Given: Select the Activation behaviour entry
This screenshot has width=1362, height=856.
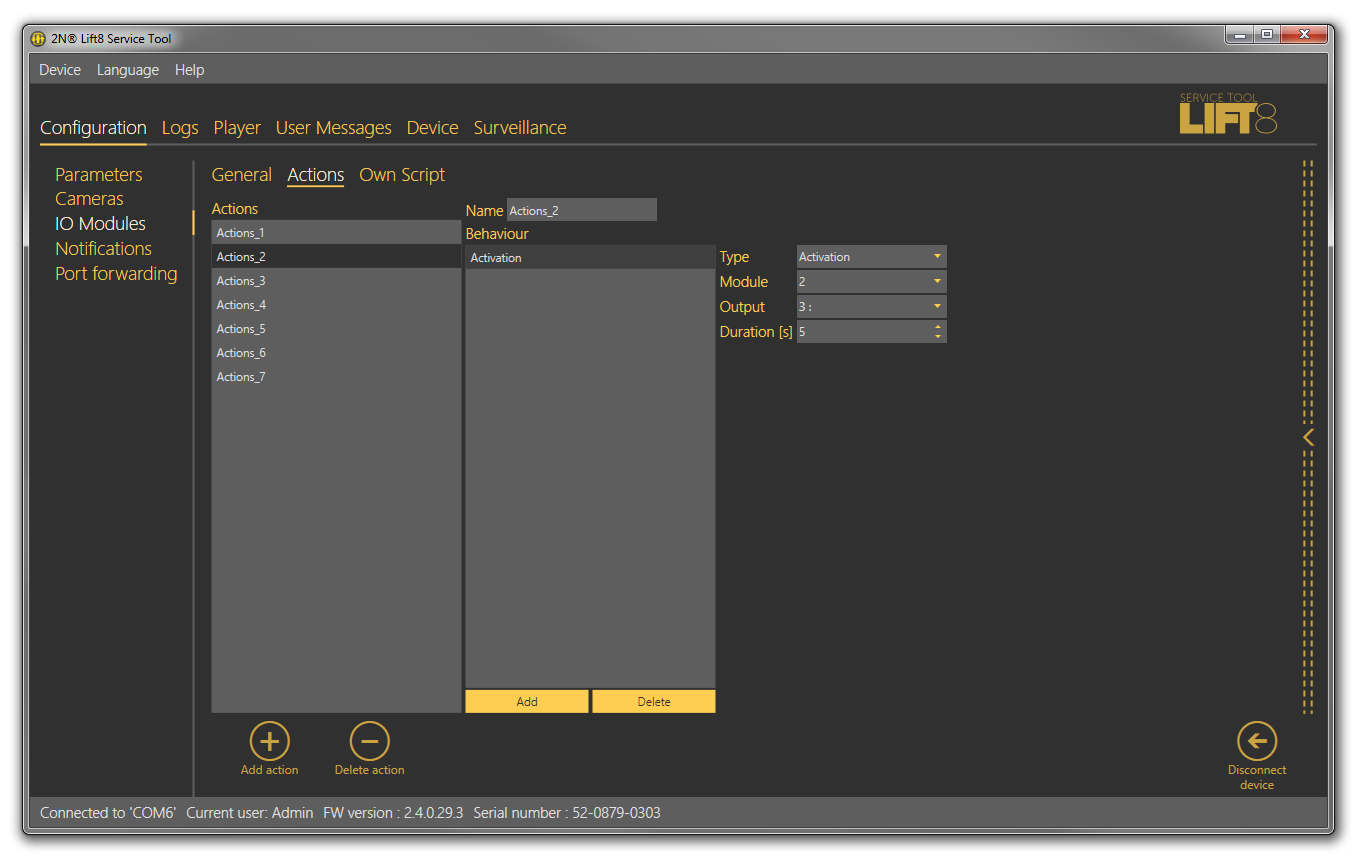Looking at the screenshot, I should click(x=589, y=258).
